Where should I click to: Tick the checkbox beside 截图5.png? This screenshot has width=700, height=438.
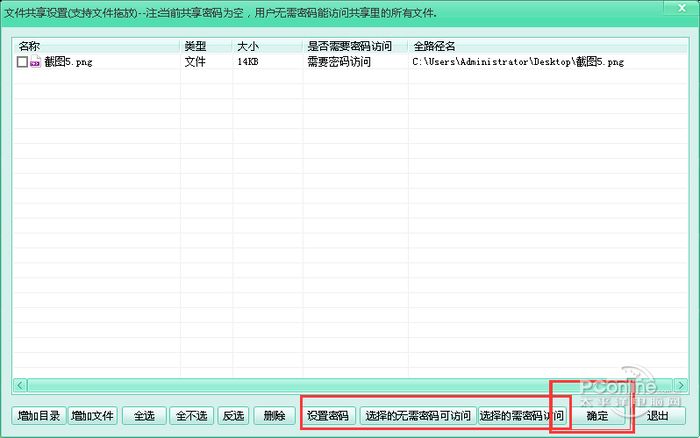(x=22, y=62)
